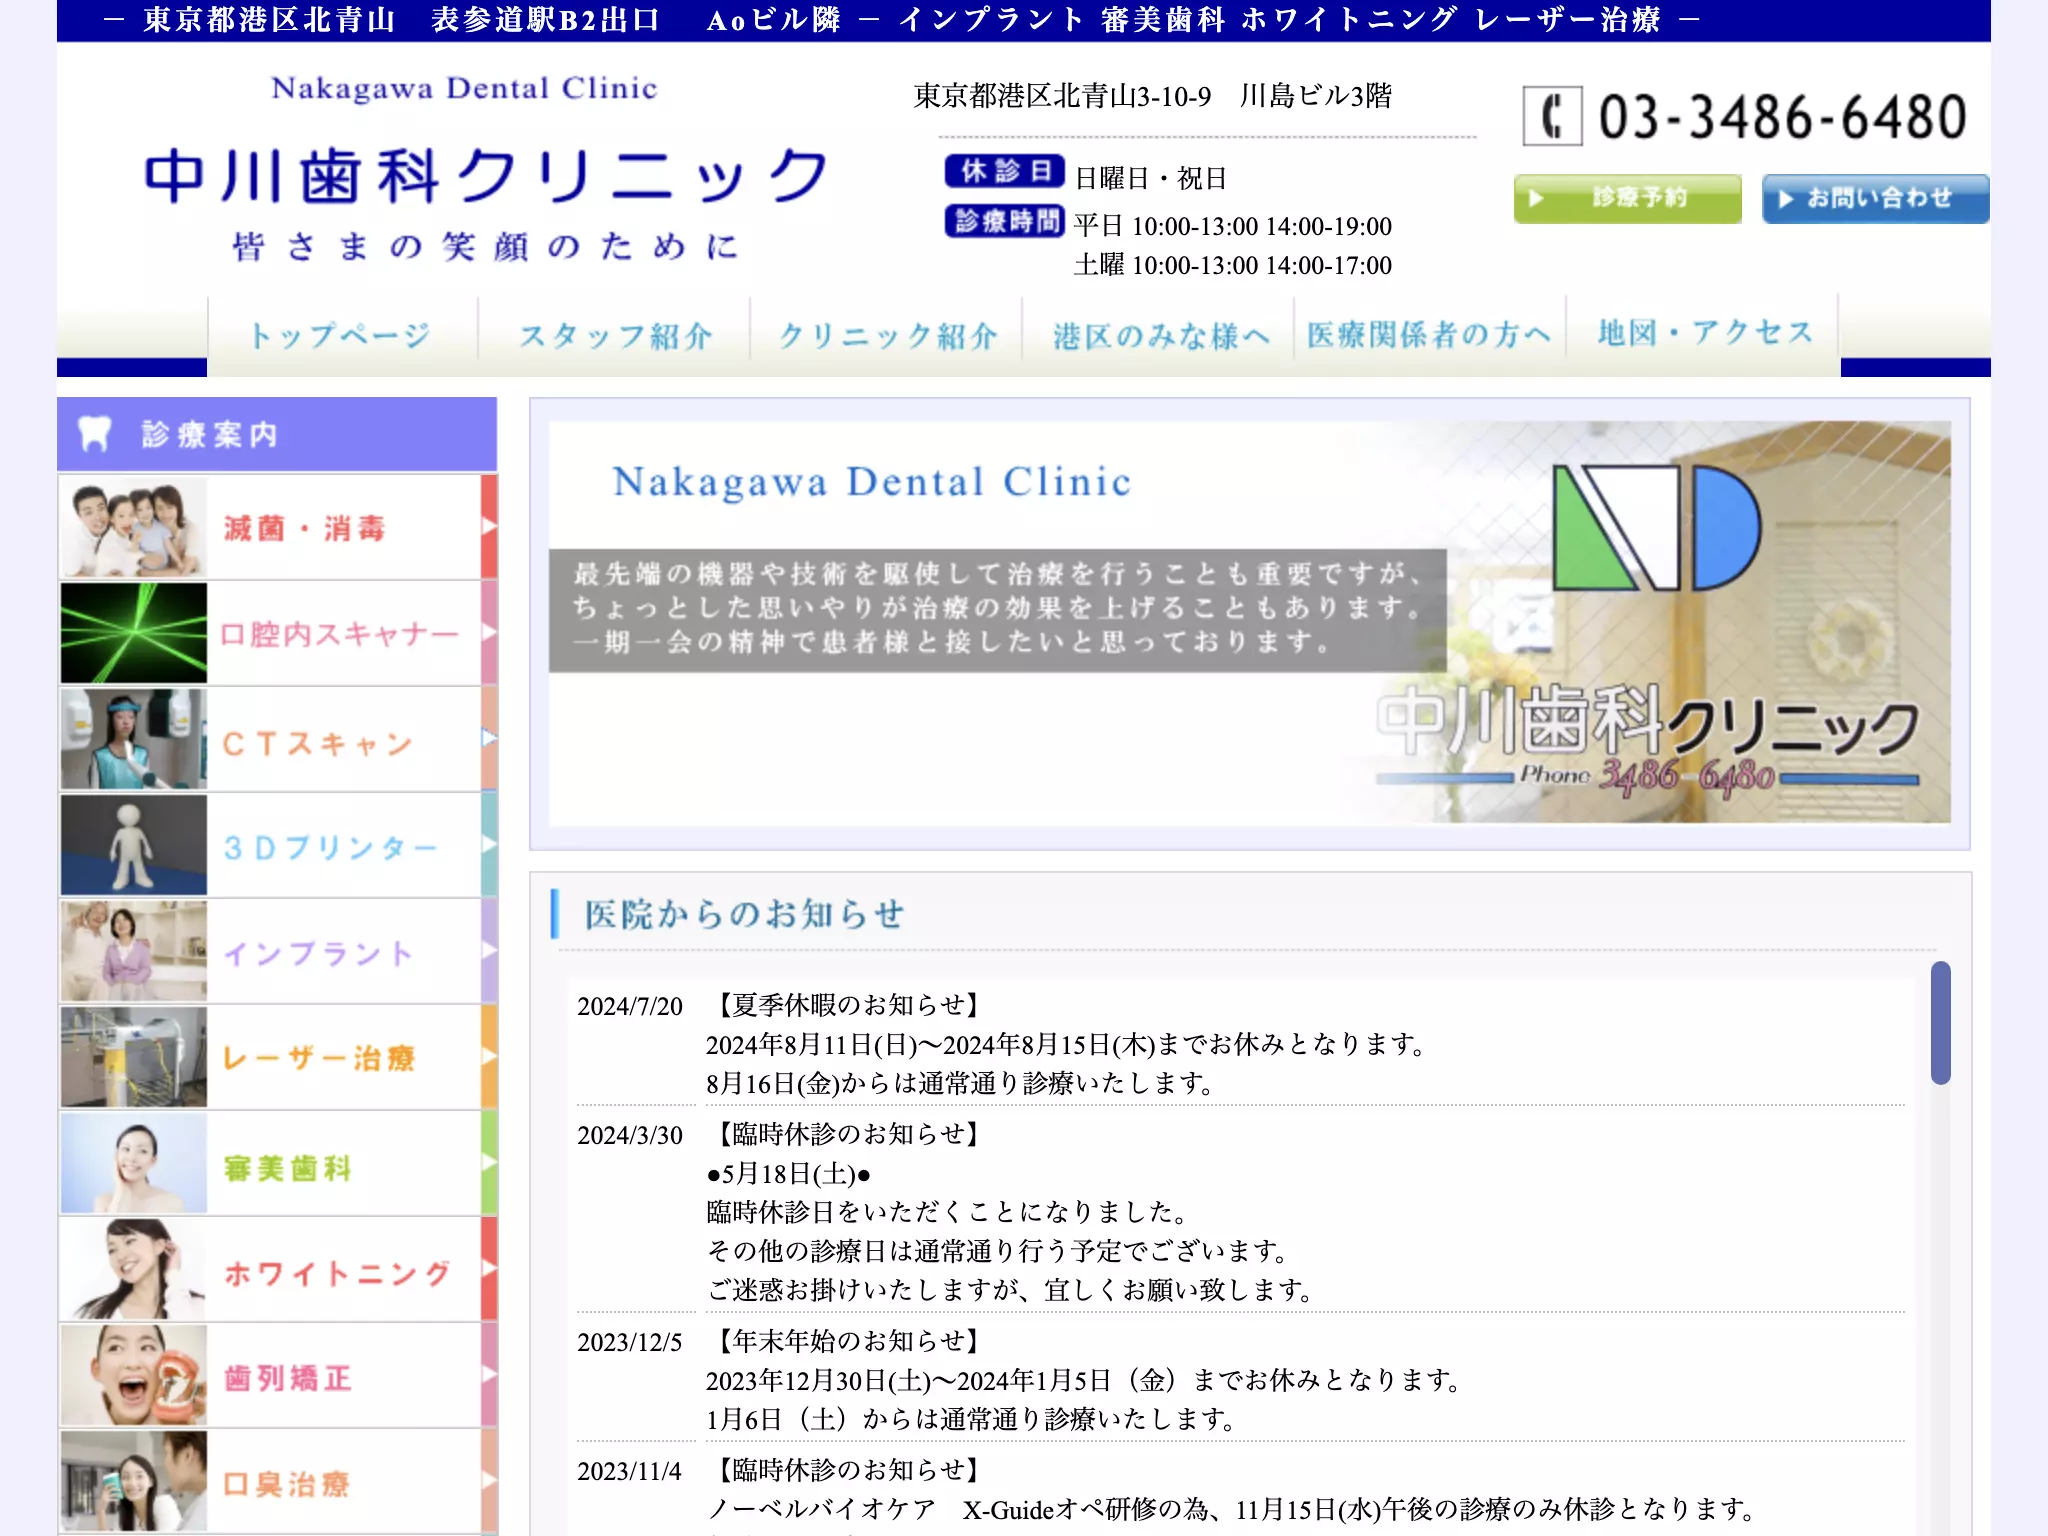The width and height of the screenshot is (2048, 1536).
Task: Select the 港区のみな様へ navigation tab
Action: (x=1158, y=335)
